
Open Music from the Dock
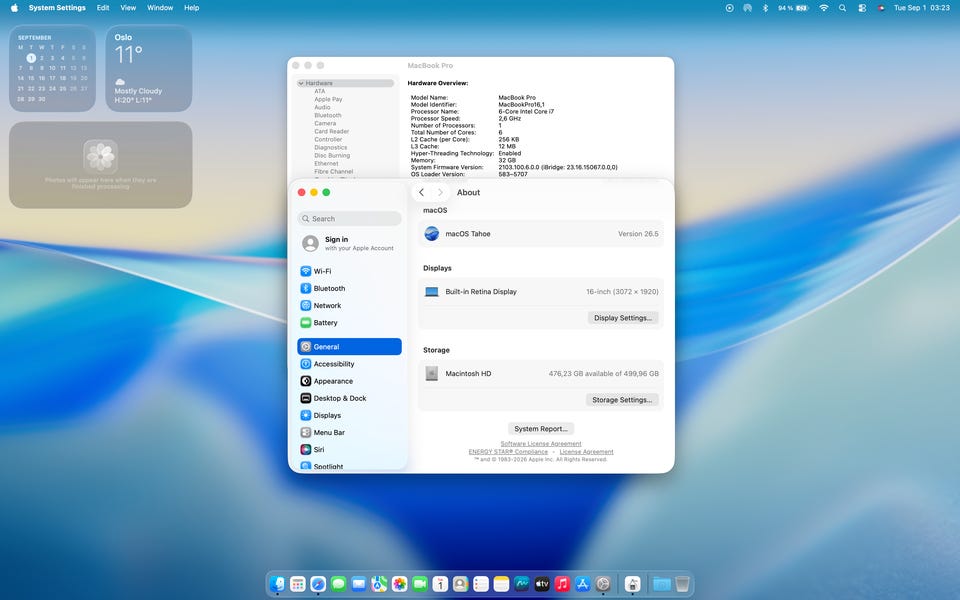[562, 583]
